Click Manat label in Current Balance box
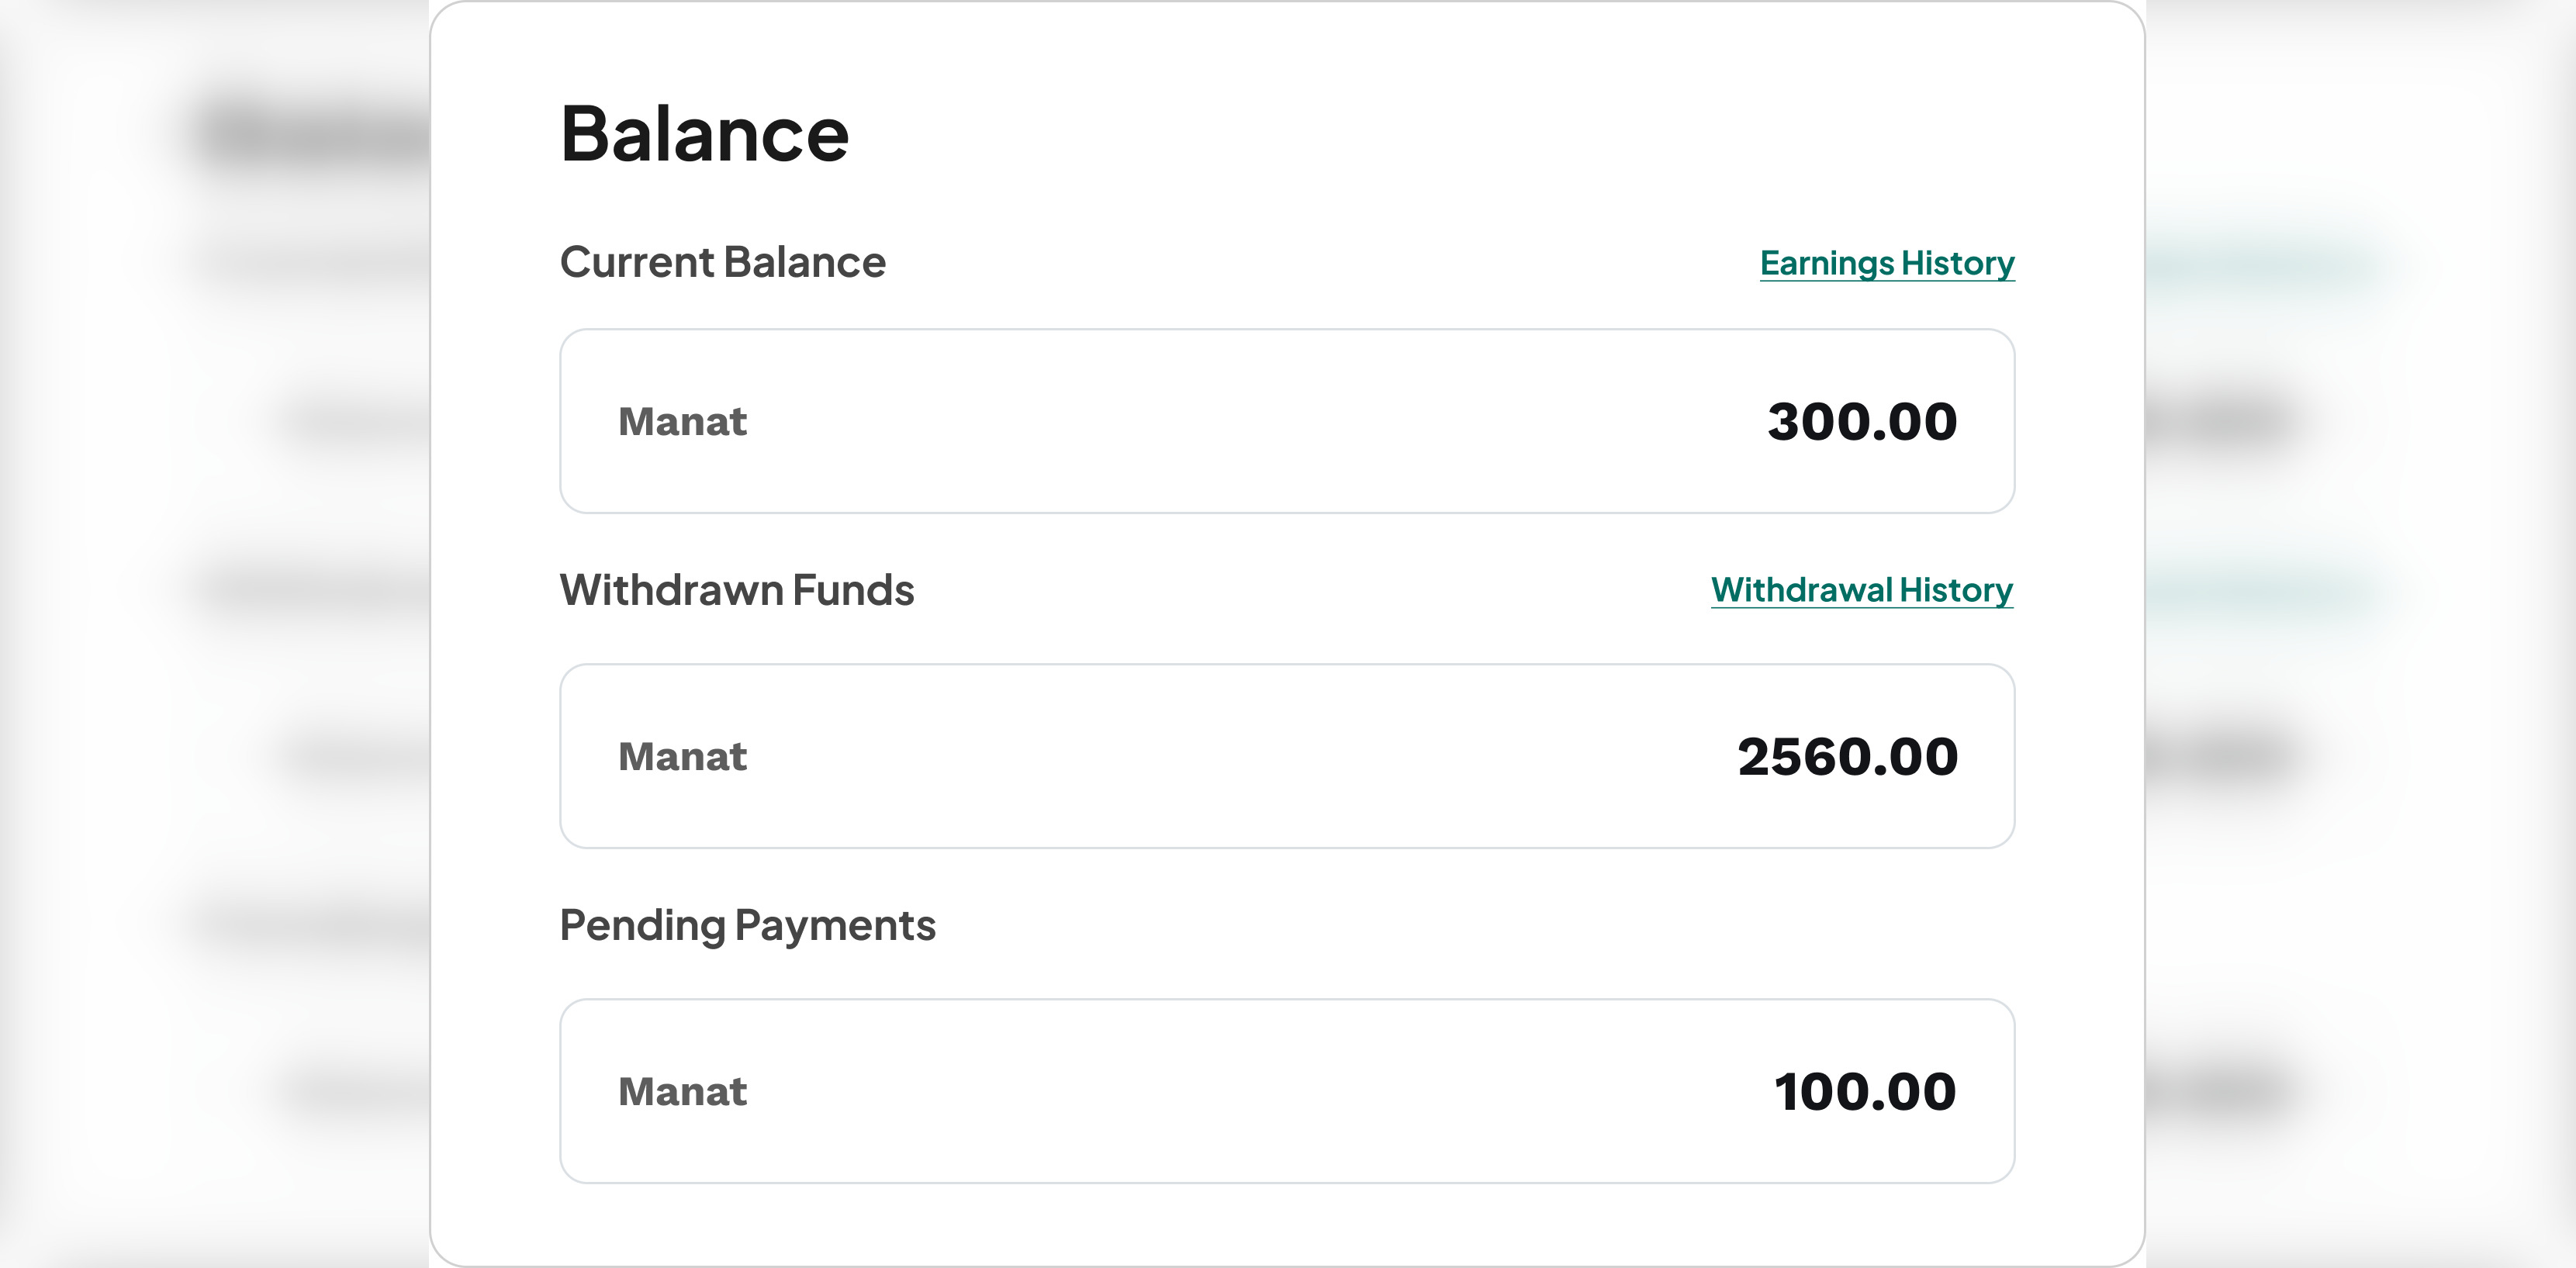 [682, 421]
